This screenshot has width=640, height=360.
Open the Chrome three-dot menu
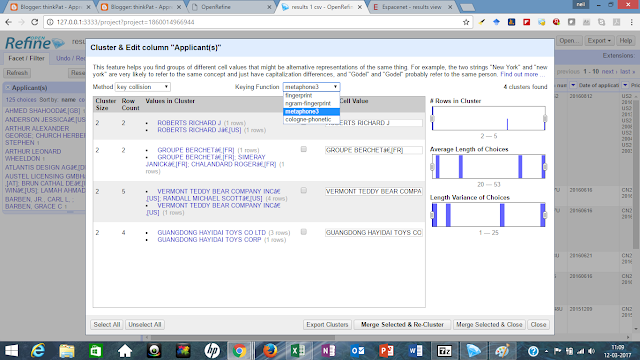[x=632, y=22]
